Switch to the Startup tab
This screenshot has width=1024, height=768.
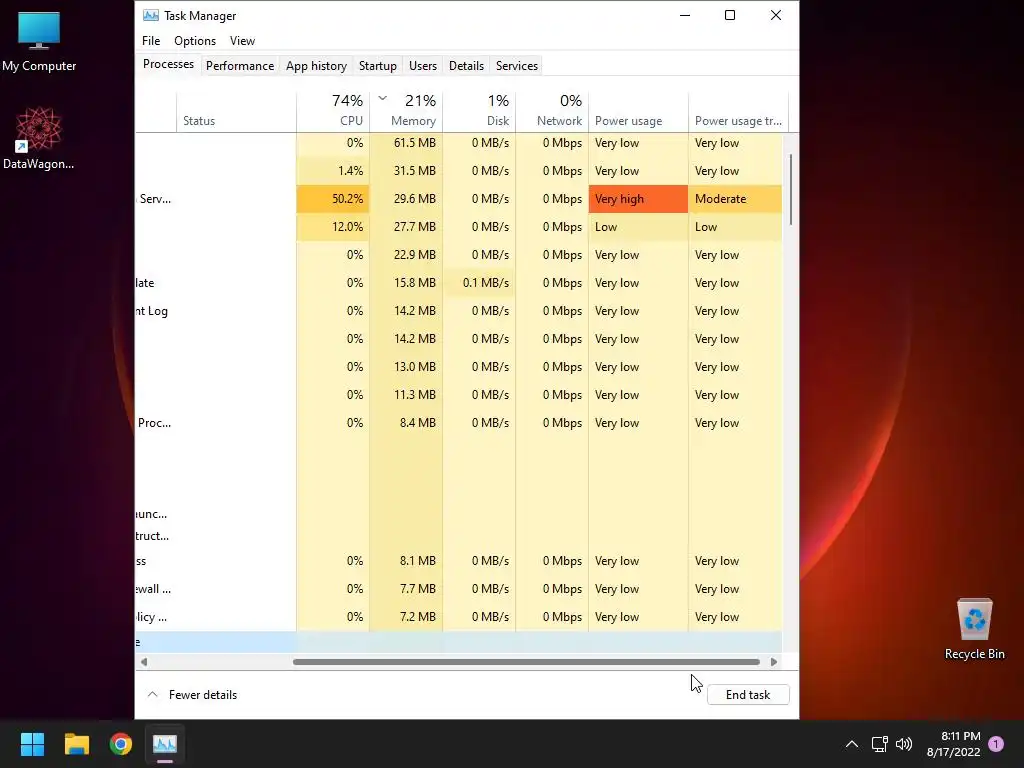(x=377, y=66)
